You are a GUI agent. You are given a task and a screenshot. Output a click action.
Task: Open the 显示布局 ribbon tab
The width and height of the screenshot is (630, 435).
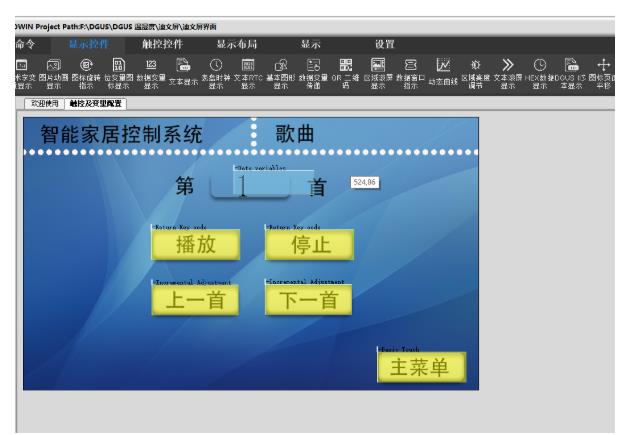point(237,44)
